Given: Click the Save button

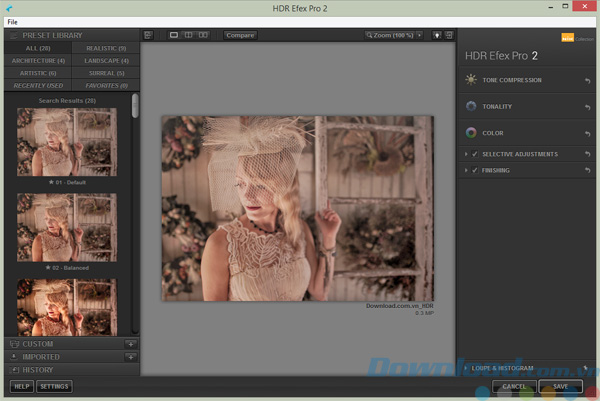Looking at the screenshot, I should (x=560, y=386).
